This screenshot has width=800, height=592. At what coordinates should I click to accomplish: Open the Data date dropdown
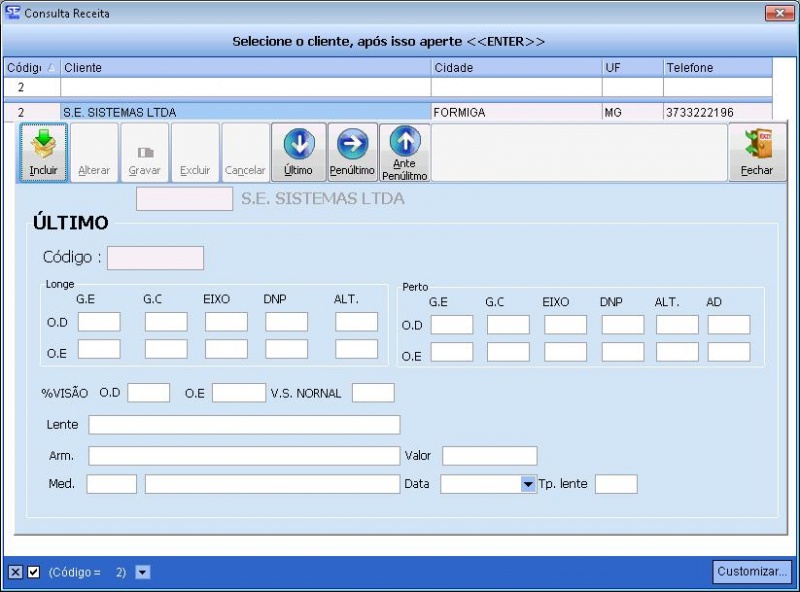[528, 484]
